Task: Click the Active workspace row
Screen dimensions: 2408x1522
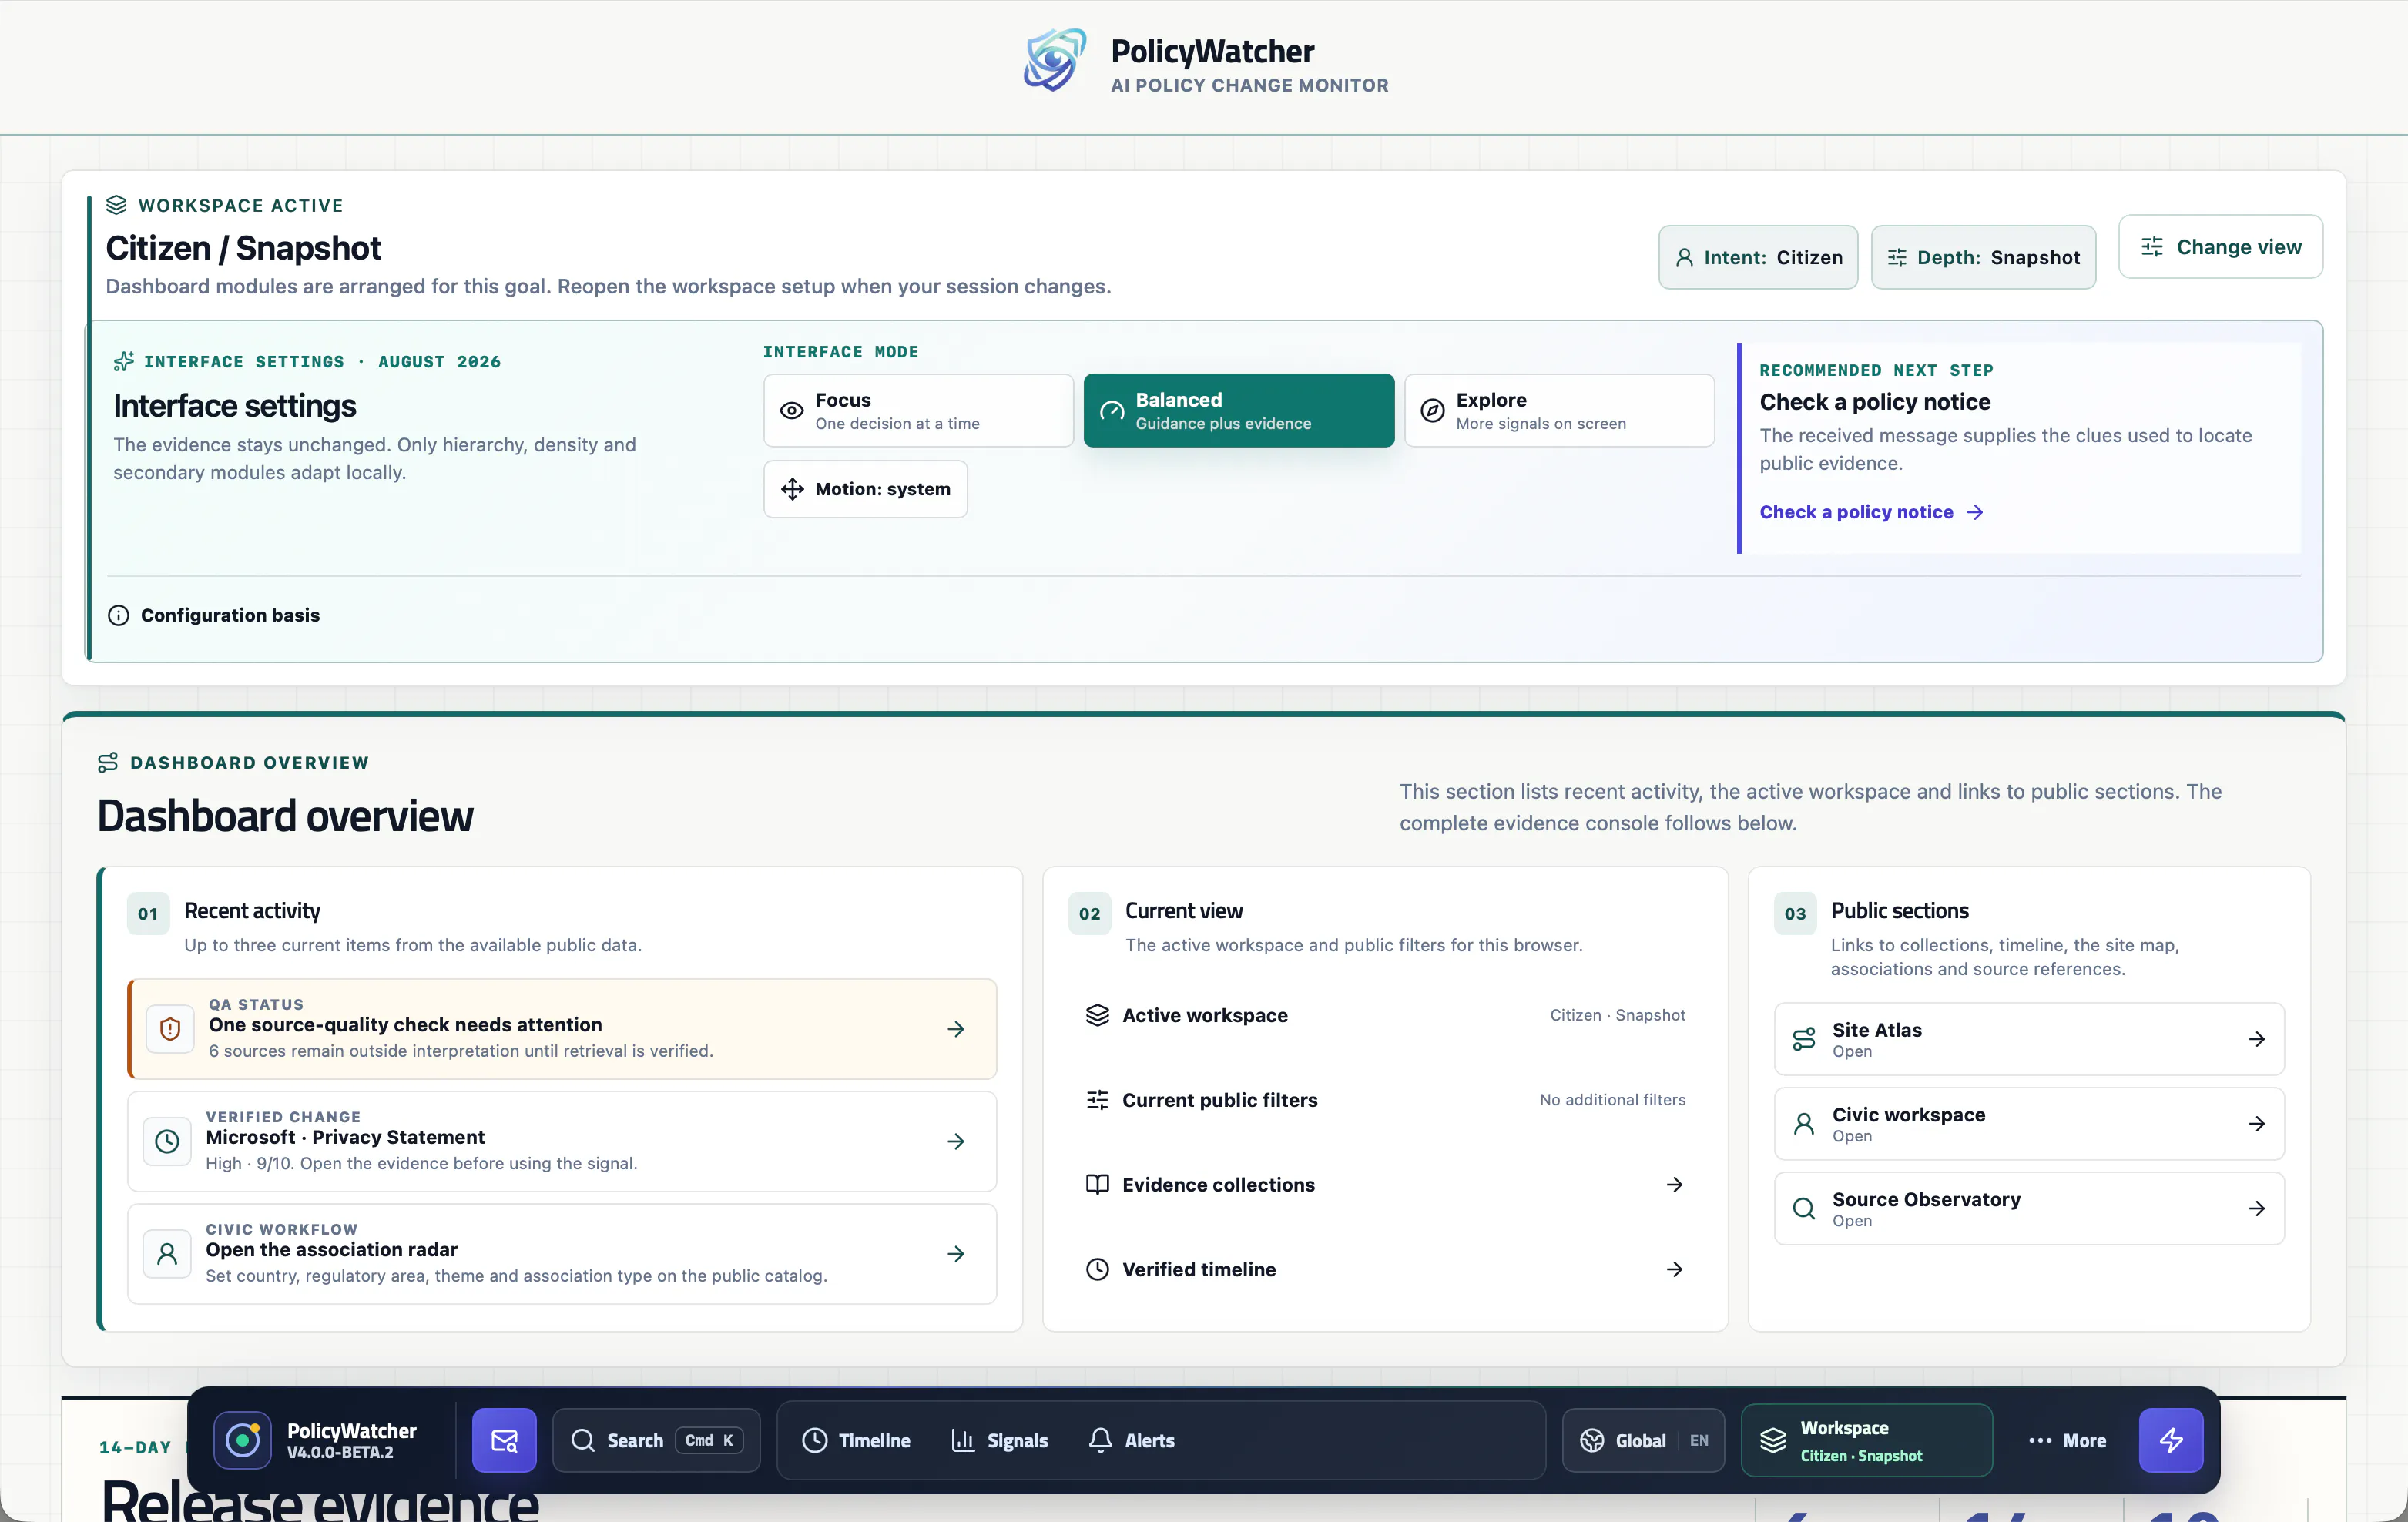Action: pos(1385,1015)
